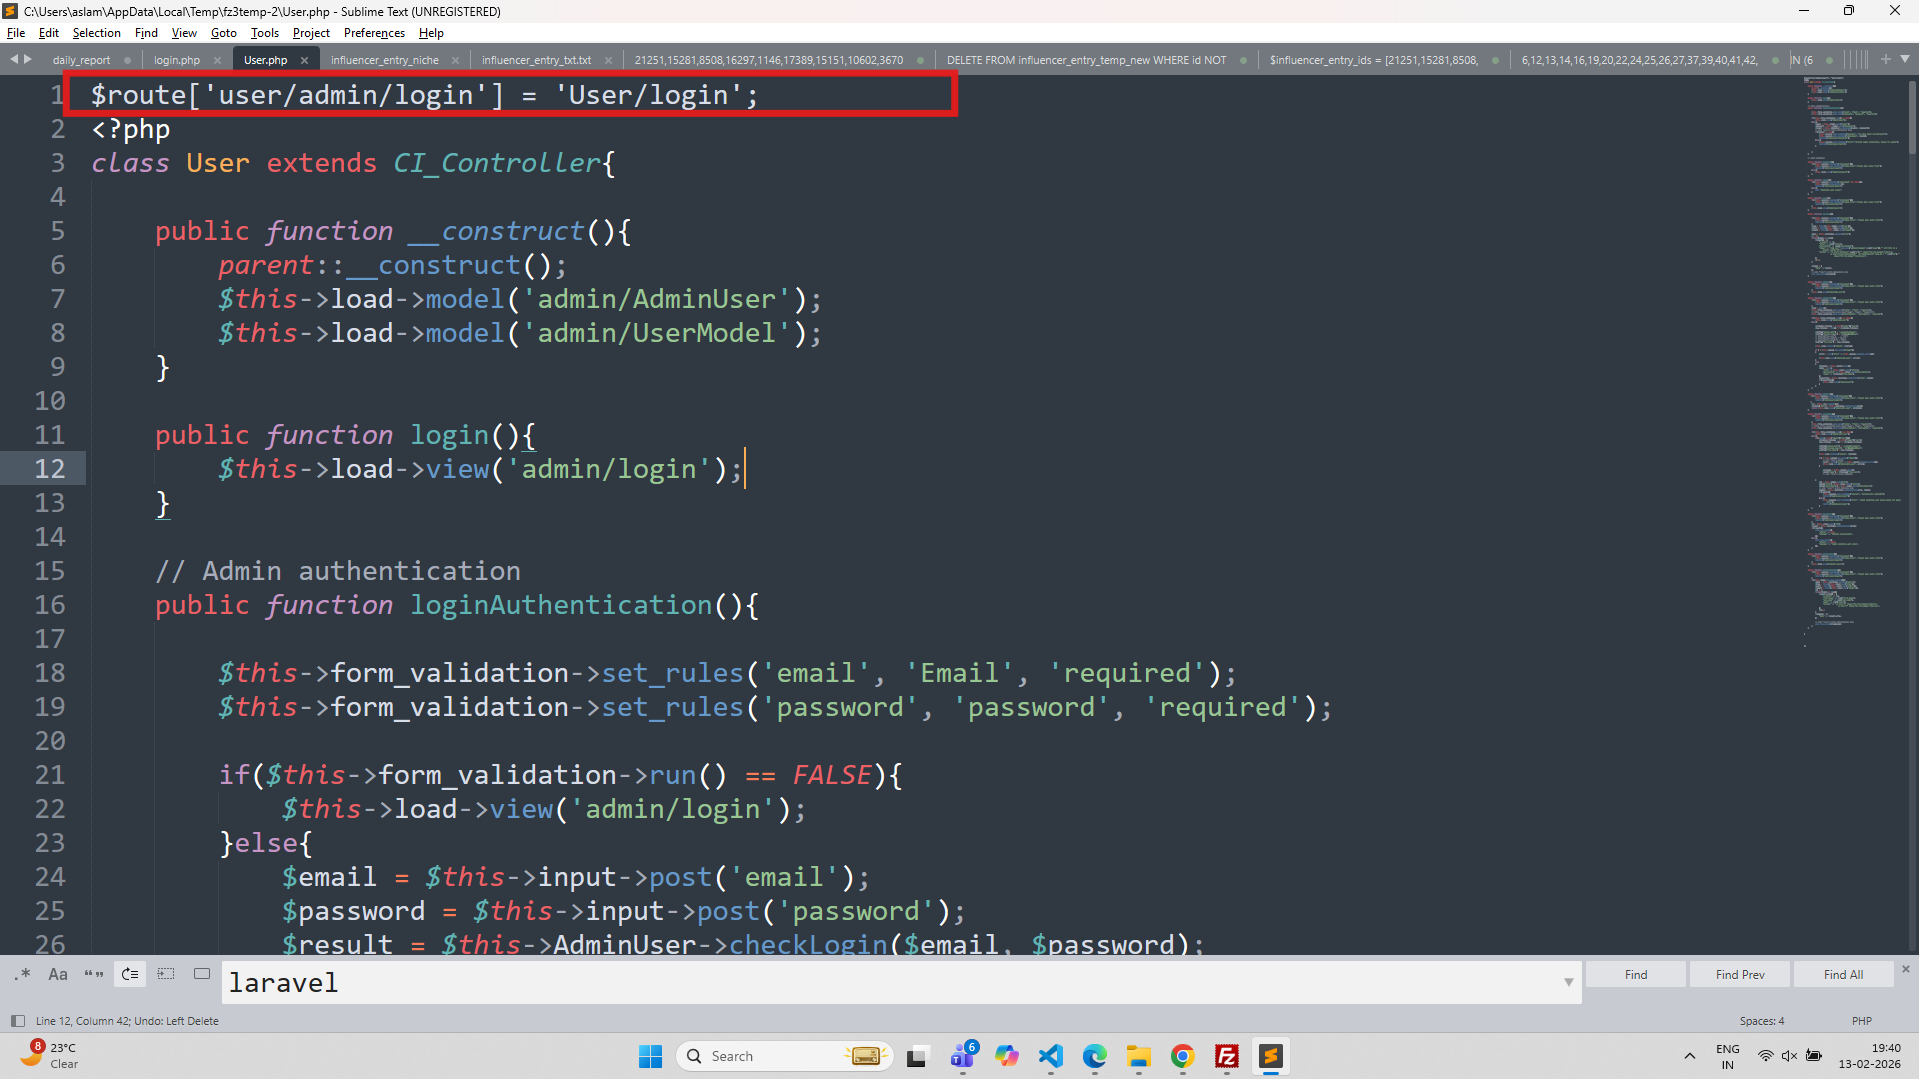
Task: Click the Find Prev button
Action: (1740, 974)
